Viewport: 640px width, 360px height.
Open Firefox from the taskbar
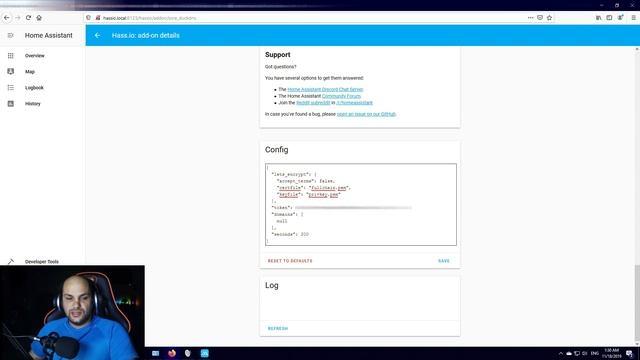click(x=172, y=353)
